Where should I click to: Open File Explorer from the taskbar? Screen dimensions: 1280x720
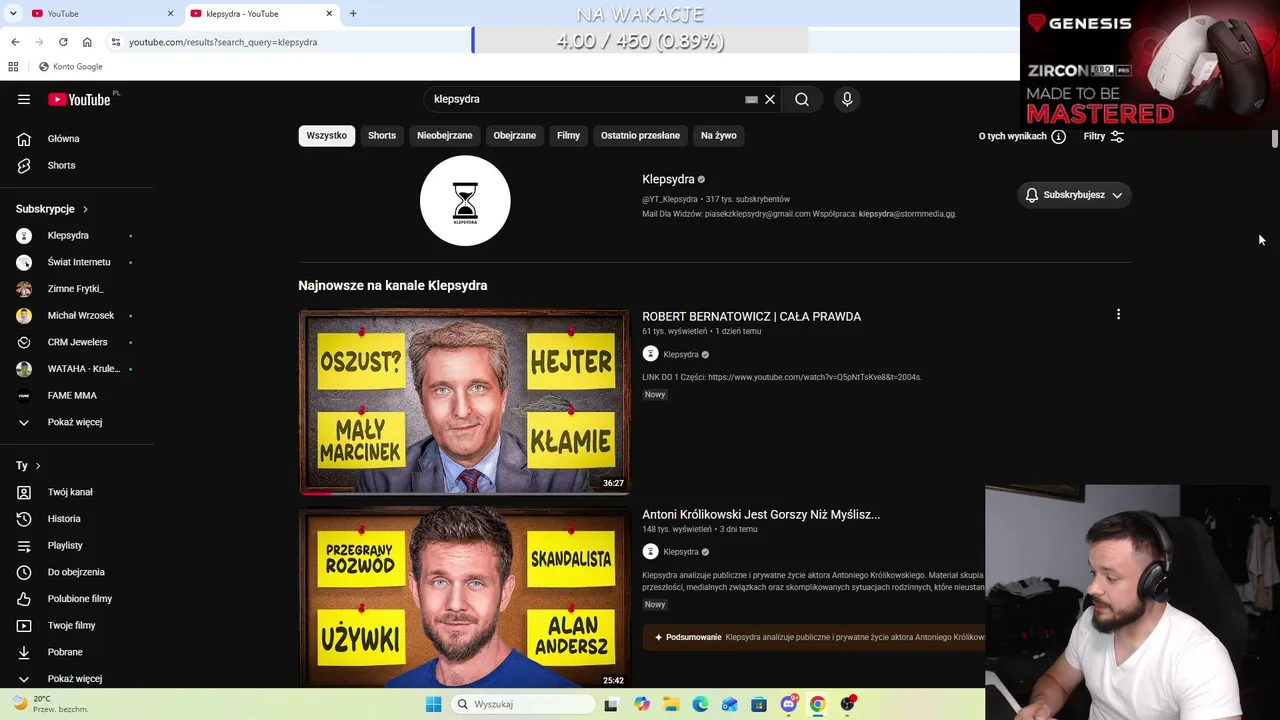click(671, 704)
